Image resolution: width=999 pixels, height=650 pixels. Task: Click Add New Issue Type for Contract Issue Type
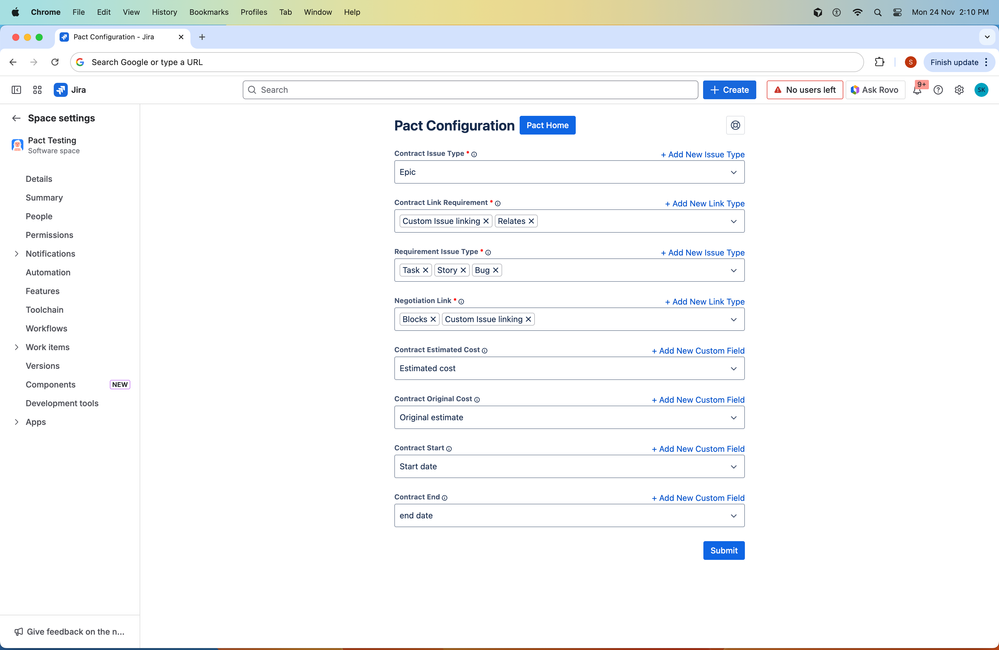pos(703,154)
